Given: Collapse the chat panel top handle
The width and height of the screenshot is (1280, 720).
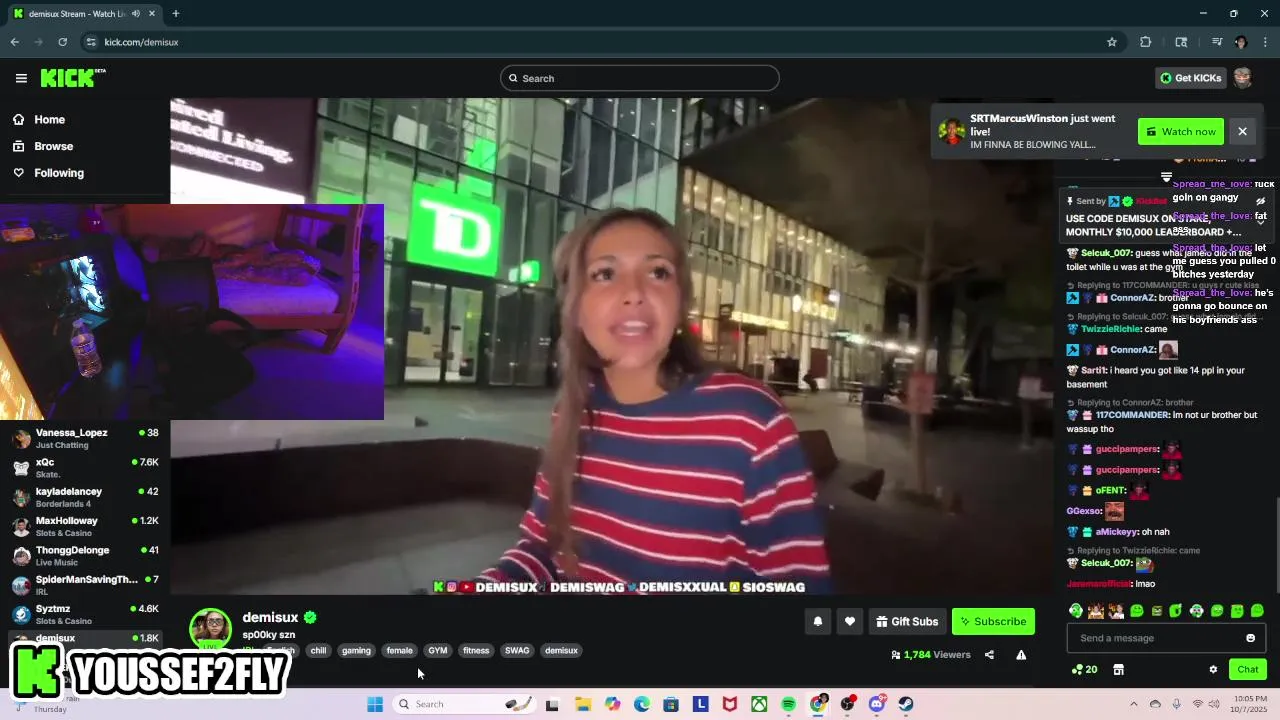Looking at the screenshot, I should (1166, 177).
